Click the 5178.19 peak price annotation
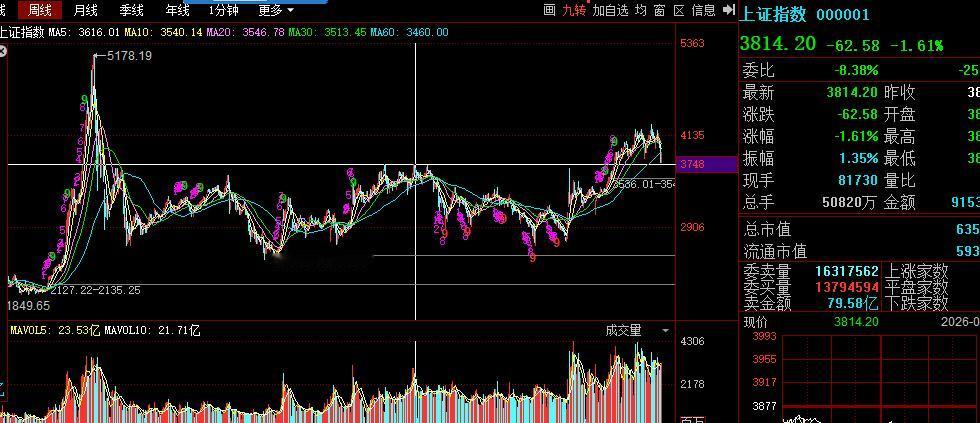980x423 pixels. click(x=129, y=56)
